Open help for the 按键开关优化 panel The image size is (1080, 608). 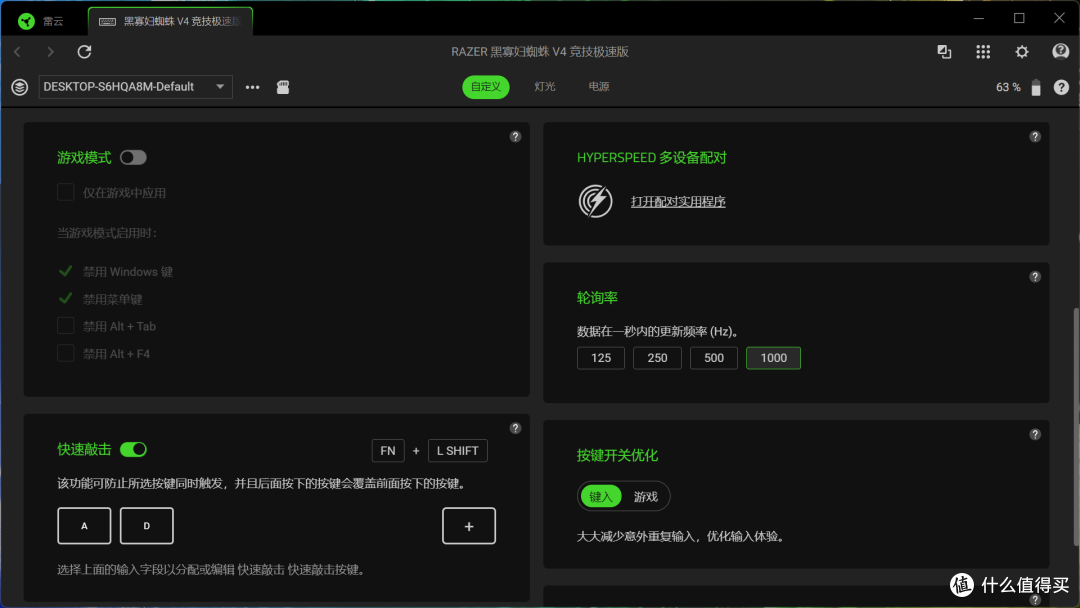(1035, 434)
